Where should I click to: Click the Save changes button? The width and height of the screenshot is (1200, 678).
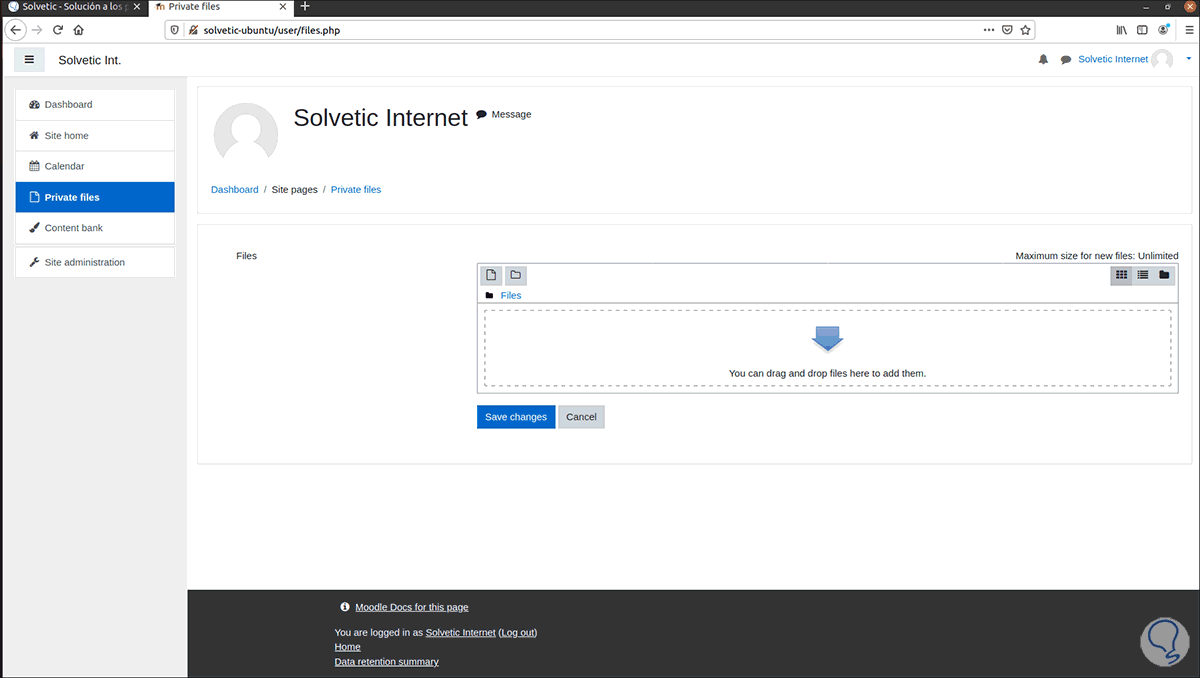coord(515,416)
